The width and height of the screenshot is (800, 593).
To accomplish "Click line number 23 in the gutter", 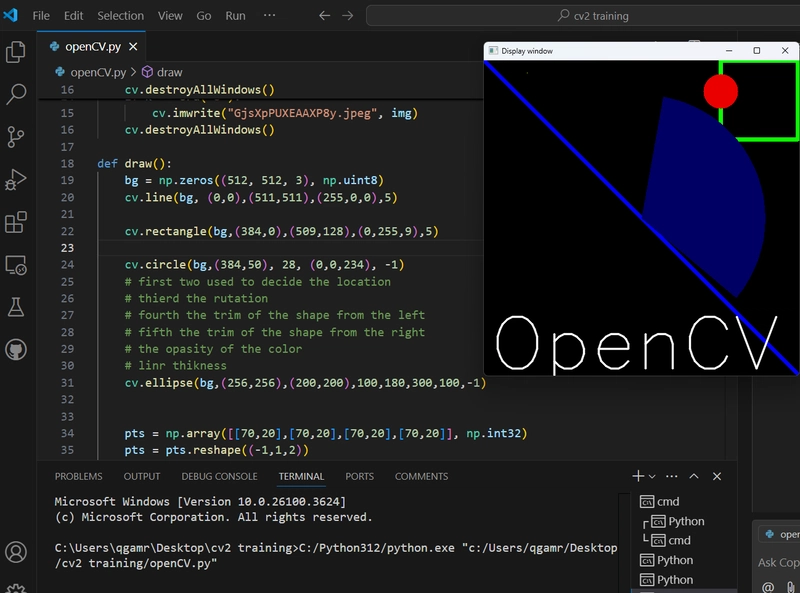I will (67, 248).
